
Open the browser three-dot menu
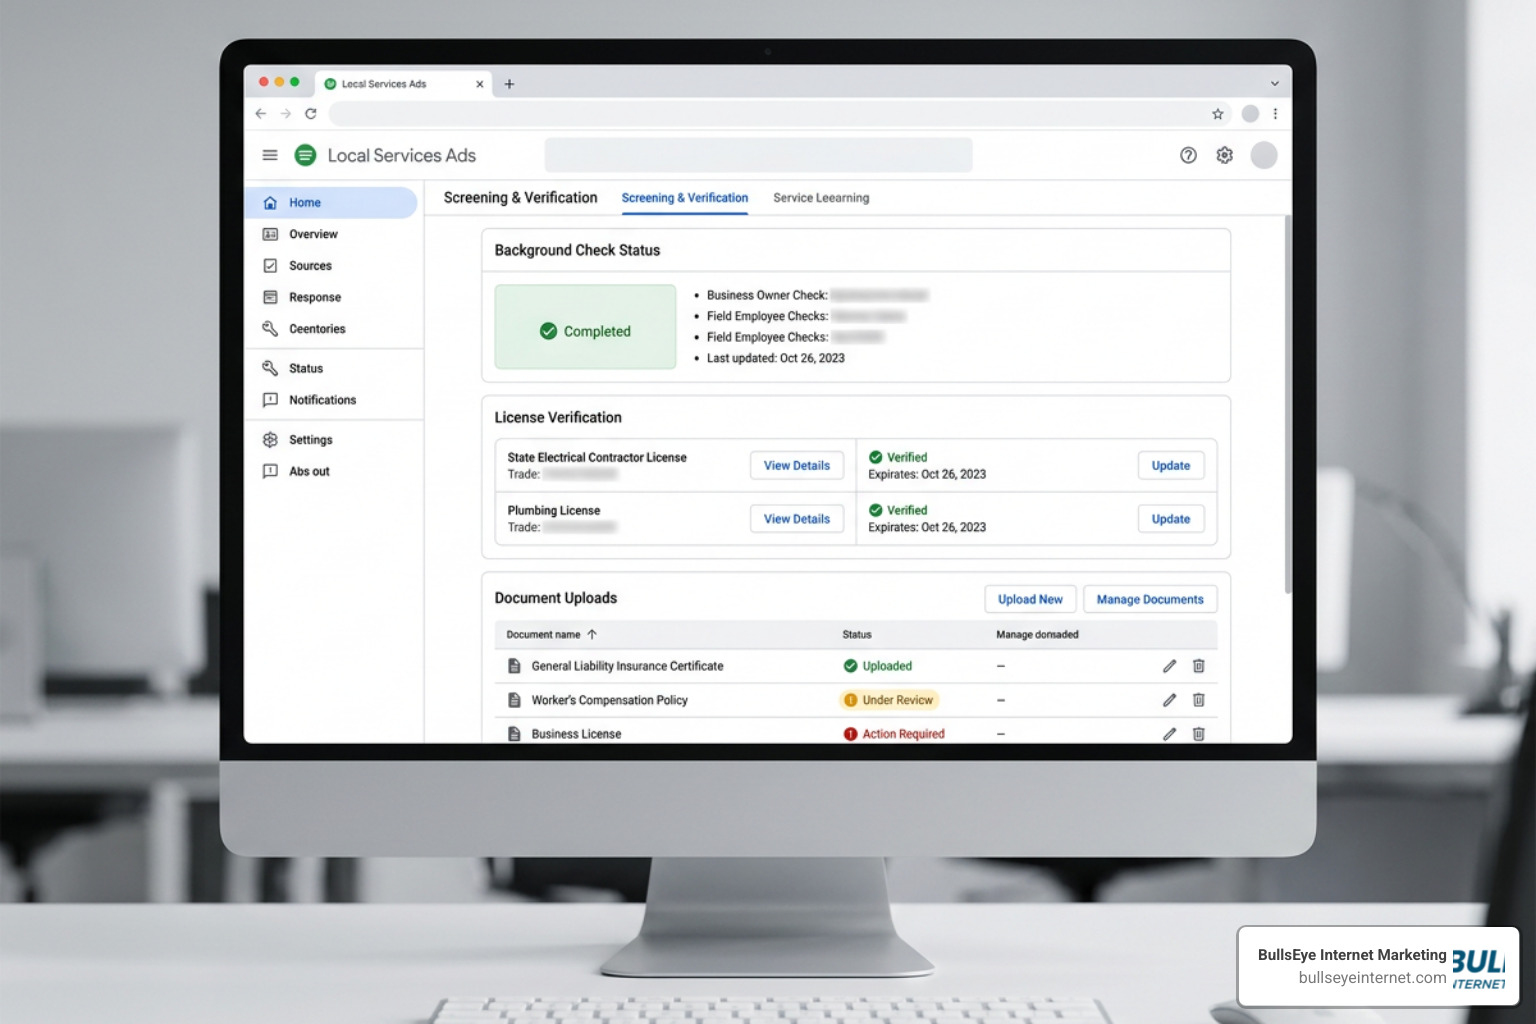point(1275,114)
